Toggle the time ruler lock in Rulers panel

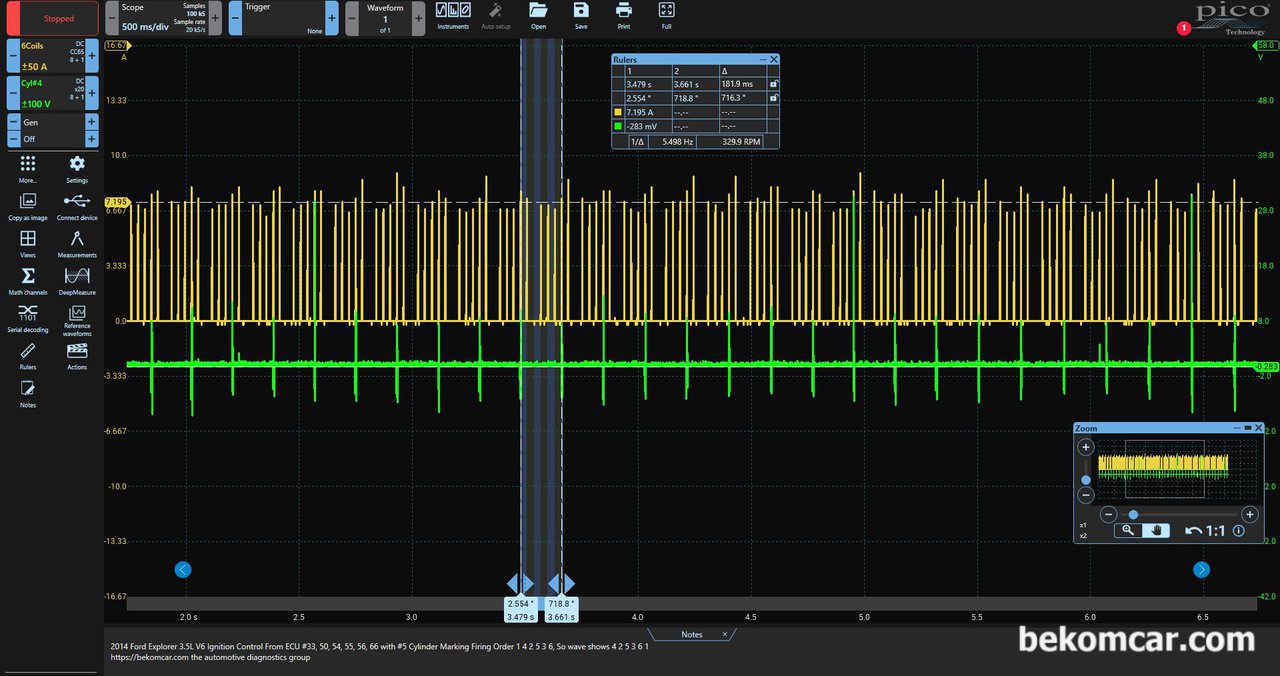pyautogui.click(x=773, y=84)
